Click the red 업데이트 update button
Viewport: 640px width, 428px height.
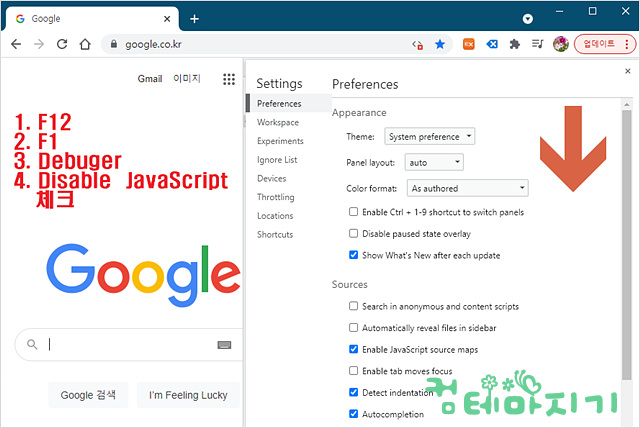pos(605,44)
